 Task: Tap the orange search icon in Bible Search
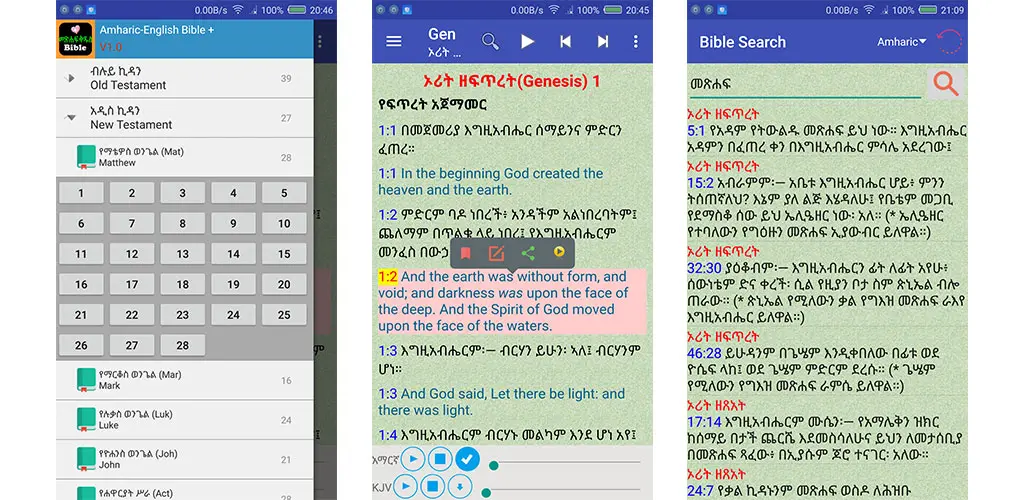click(x=945, y=84)
